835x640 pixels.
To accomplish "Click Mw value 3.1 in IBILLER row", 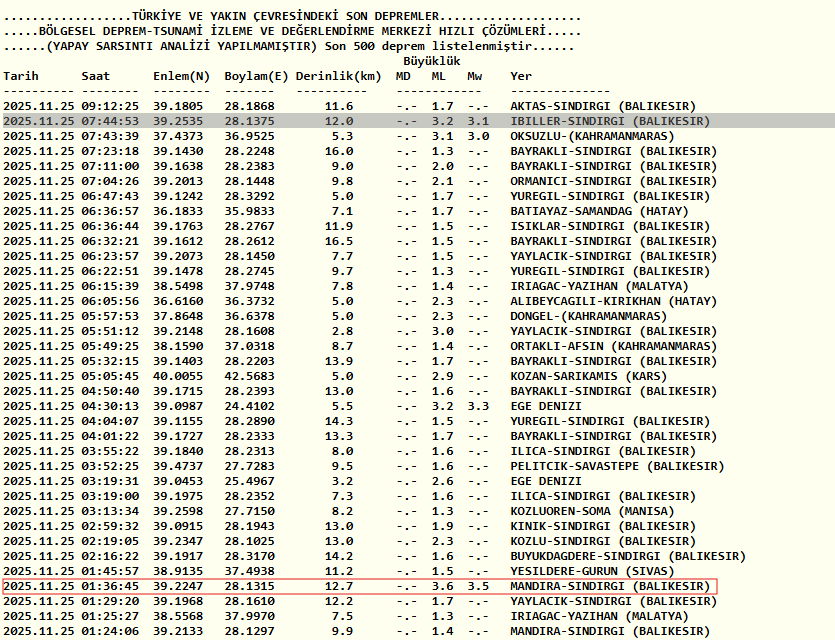I will (x=478, y=121).
